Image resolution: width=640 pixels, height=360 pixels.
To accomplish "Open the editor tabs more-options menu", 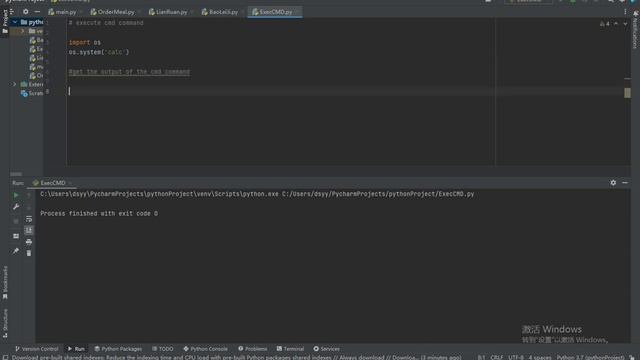I will 625,12.
